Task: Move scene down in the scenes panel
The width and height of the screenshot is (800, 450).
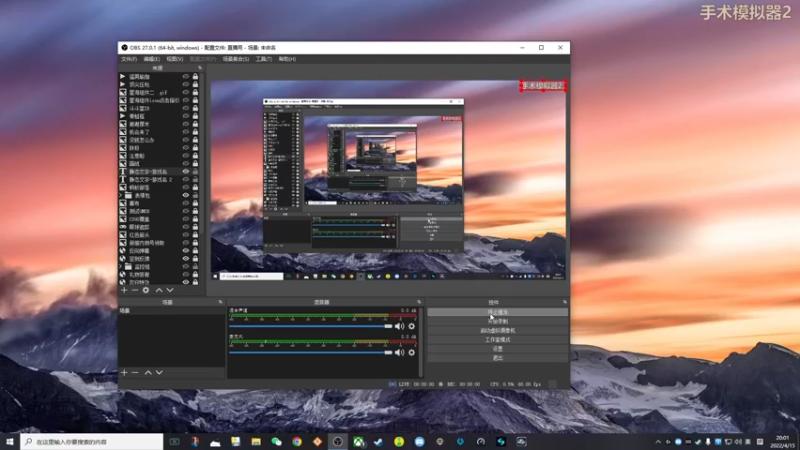Action: 159,372
